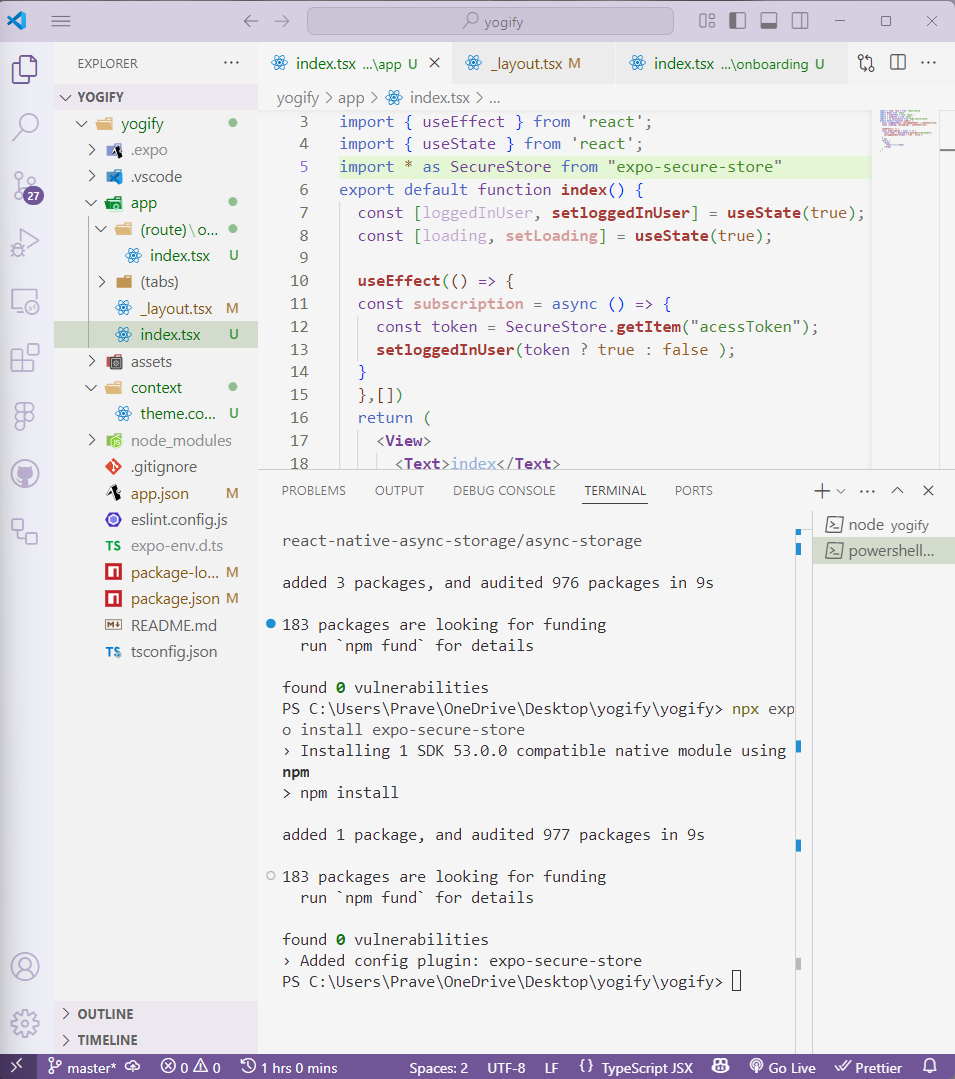Open the new terminal launch profile dropdown
This screenshot has width=955, height=1079.
point(841,491)
